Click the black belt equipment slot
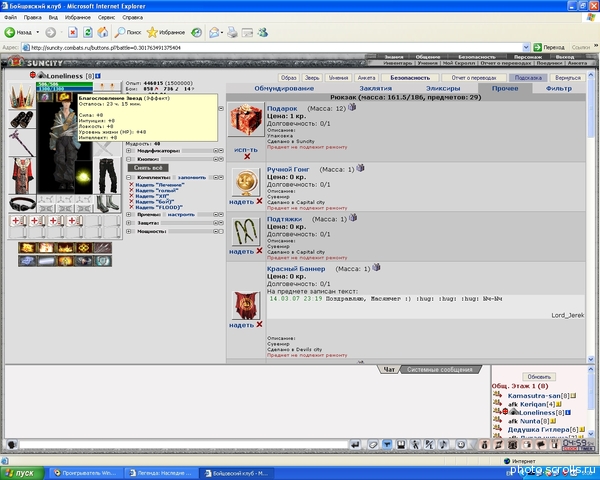Screen dimensions: 600x480 22,204
